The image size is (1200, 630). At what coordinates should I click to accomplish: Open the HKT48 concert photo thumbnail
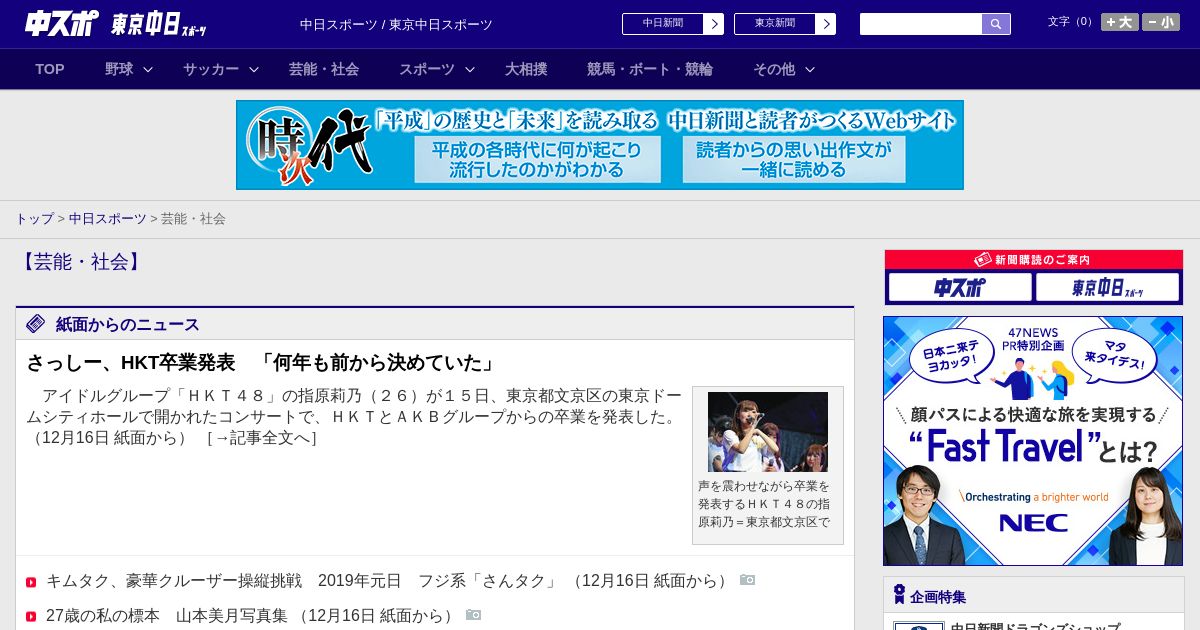(768, 432)
